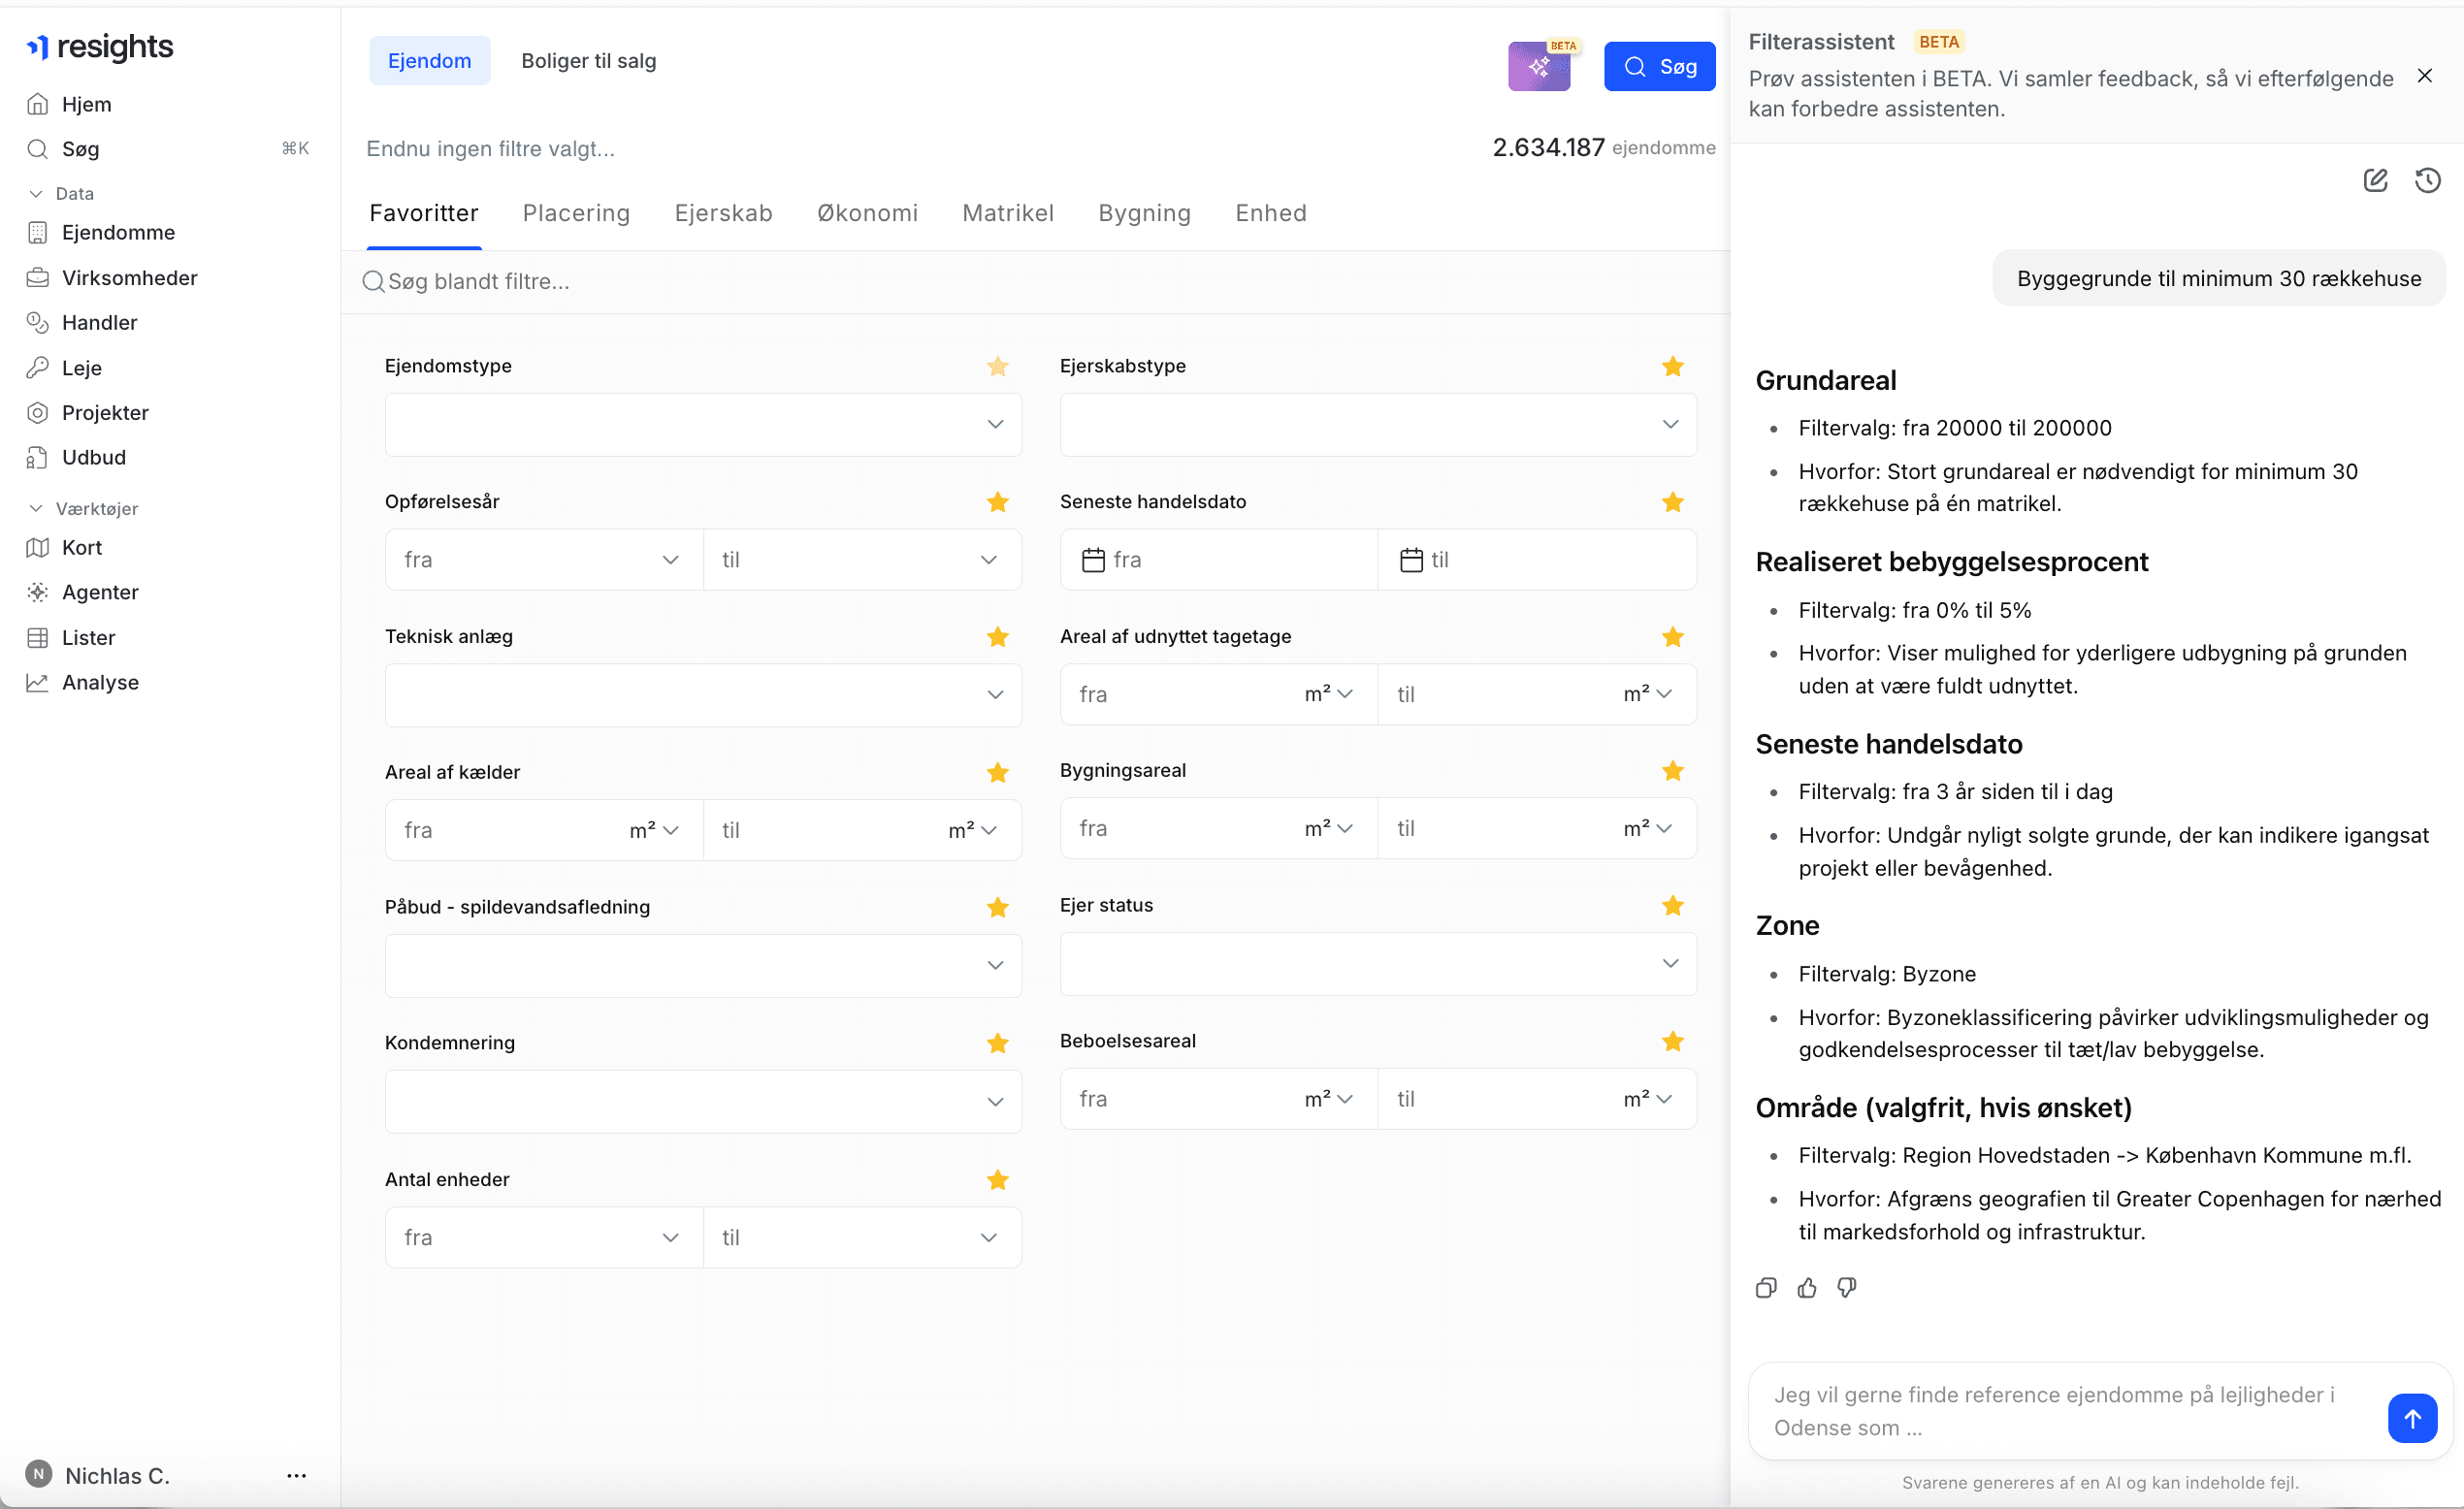The width and height of the screenshot is (2464, 1509).
Task: Open the Kondemnering dropdown
Action: coord(703,1102)
